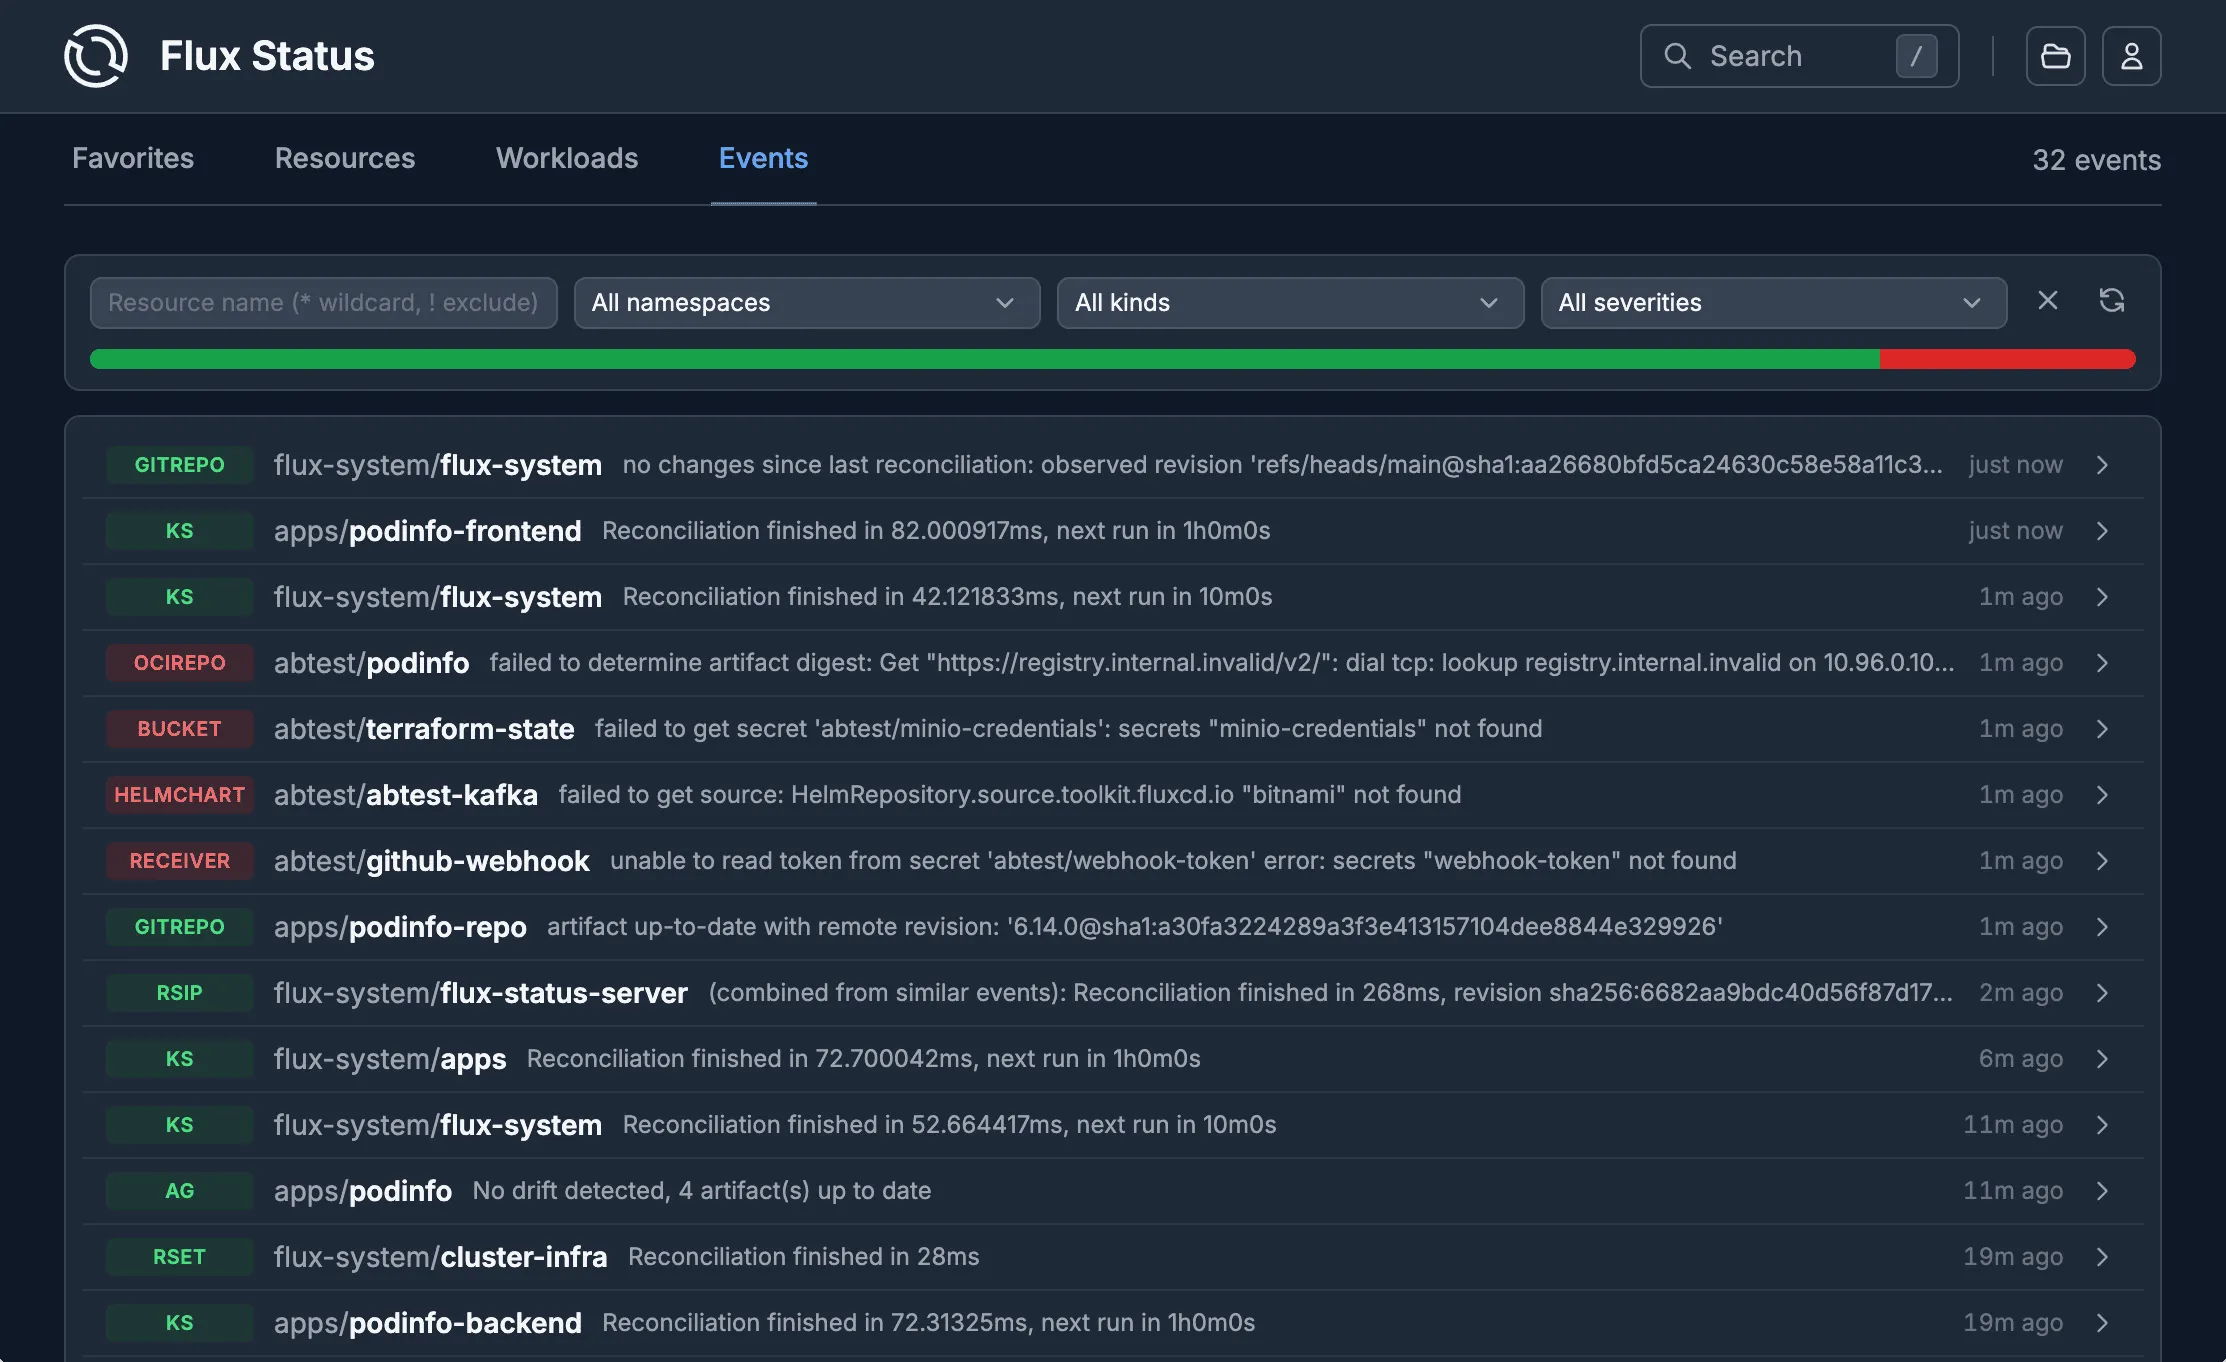Click the '6m ago' timestamp

click(x=2020, y=1059)
